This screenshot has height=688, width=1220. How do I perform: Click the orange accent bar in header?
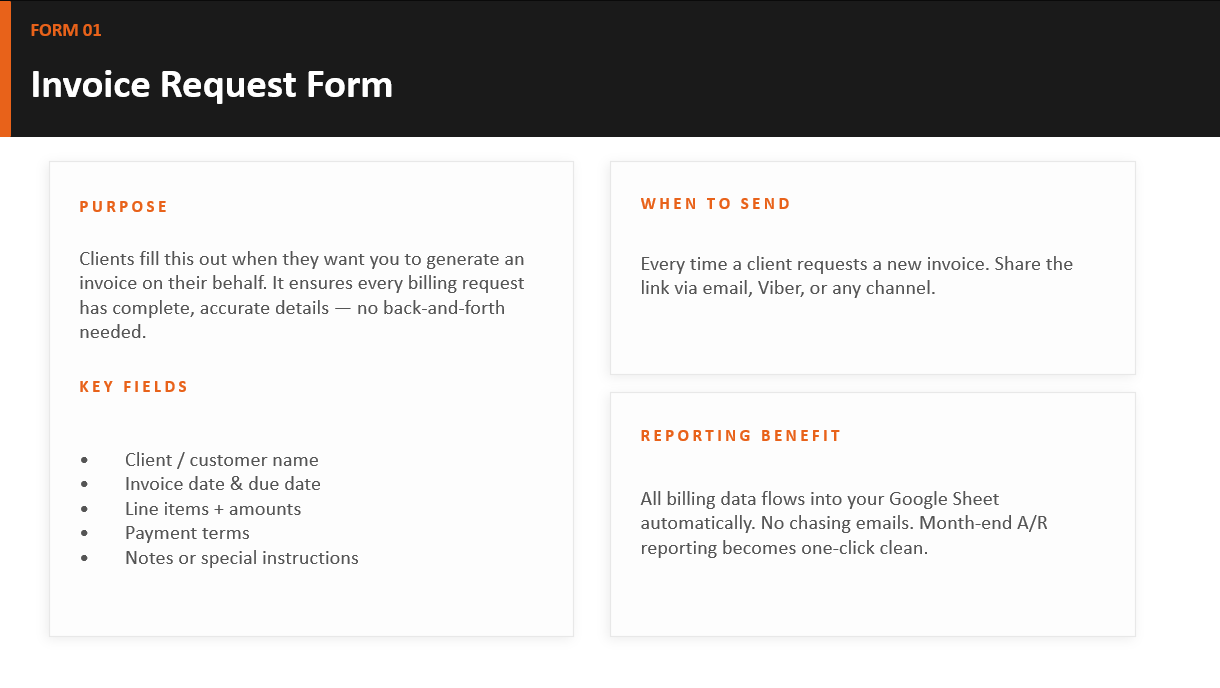[5, 68]
